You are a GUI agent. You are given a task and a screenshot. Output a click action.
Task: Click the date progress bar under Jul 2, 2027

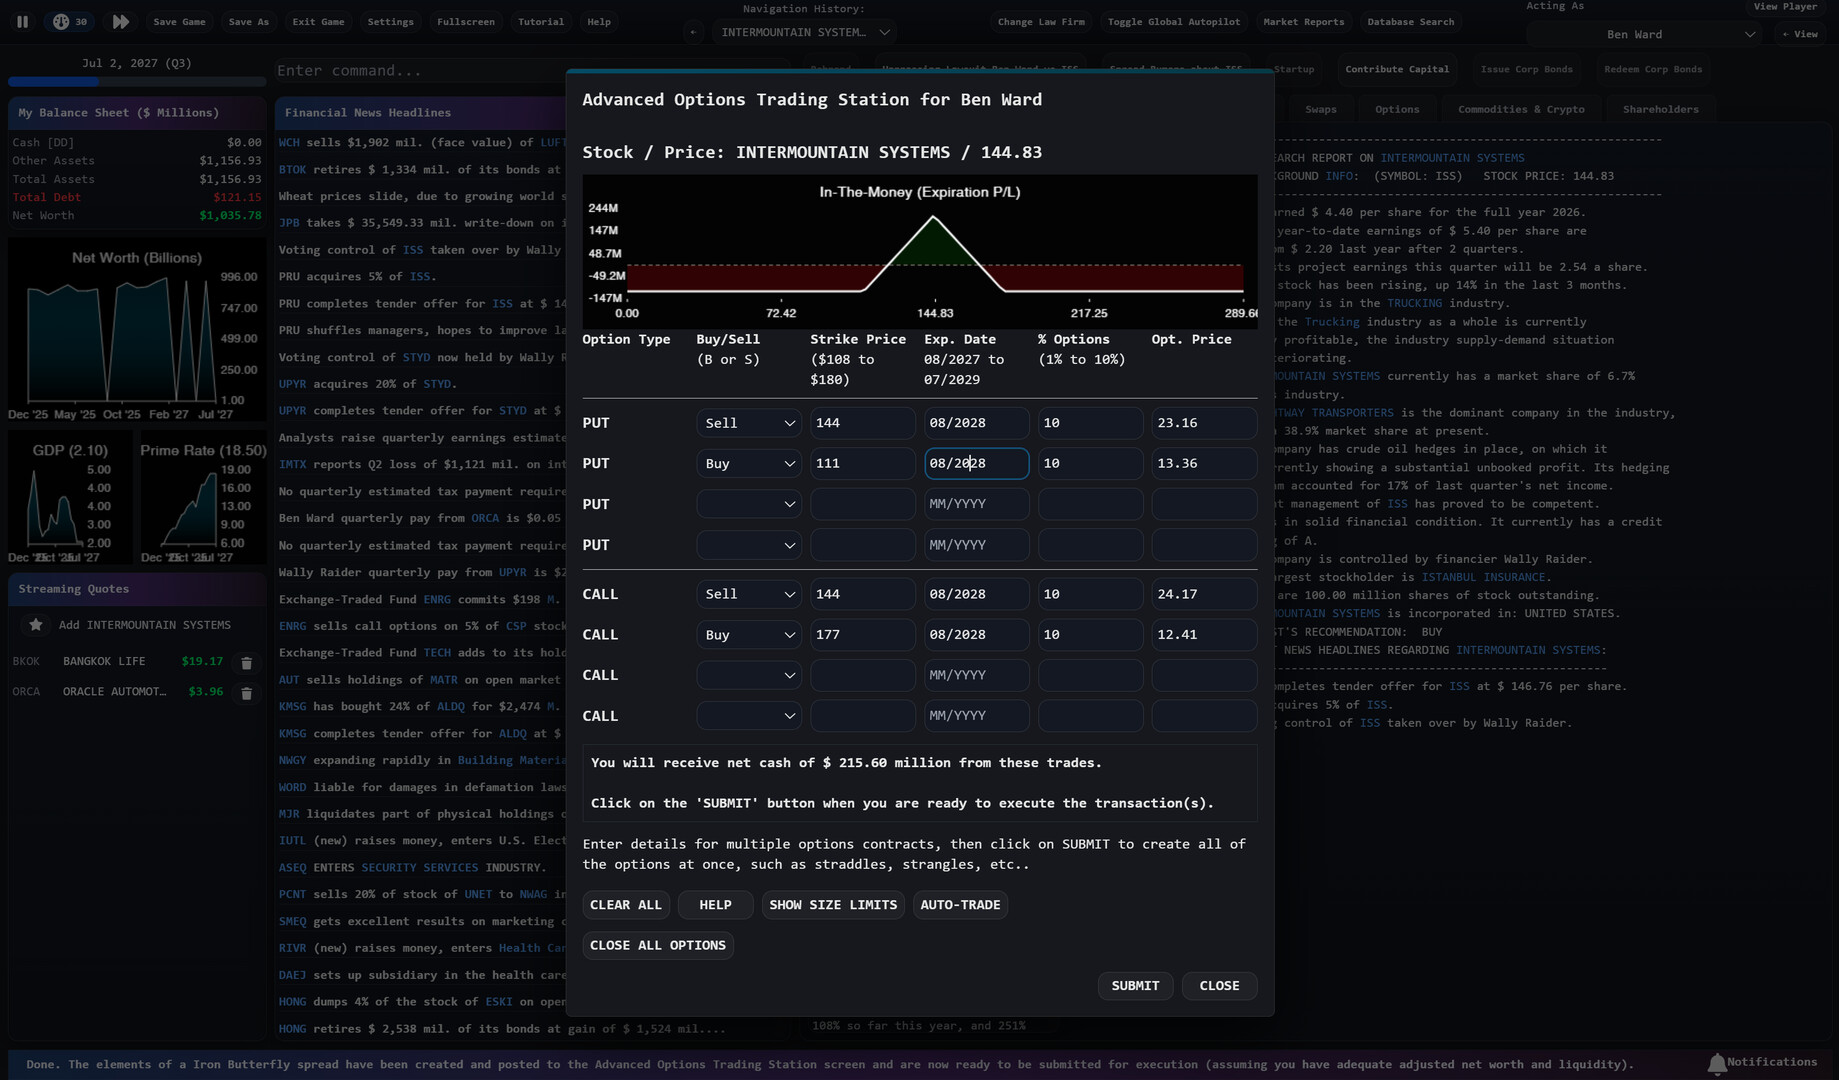136,81
